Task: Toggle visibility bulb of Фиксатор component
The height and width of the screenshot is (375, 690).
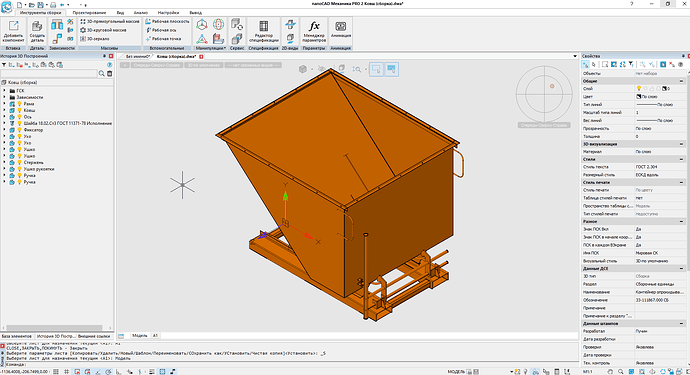Action: [19, 130]
